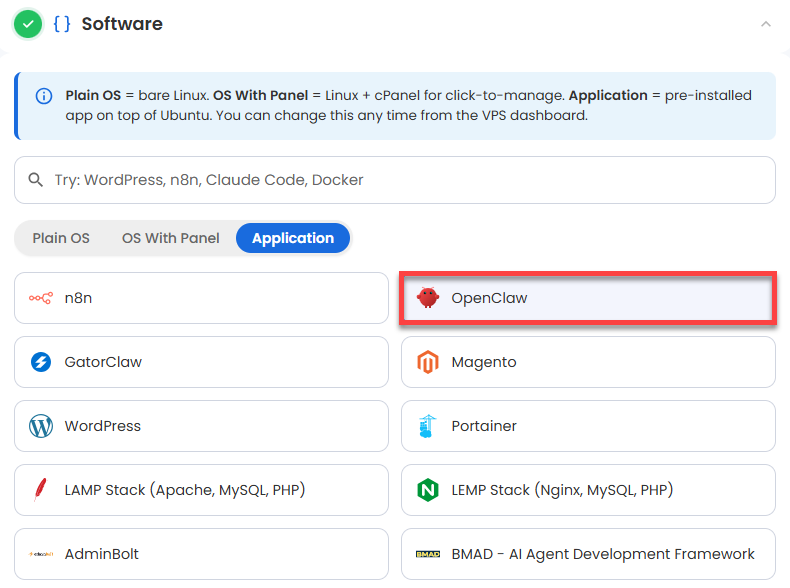The height and width of the screenshot is (588, 790).
Task: Click the LAMP Stack feather icon
Action: [x=40, y=490]
